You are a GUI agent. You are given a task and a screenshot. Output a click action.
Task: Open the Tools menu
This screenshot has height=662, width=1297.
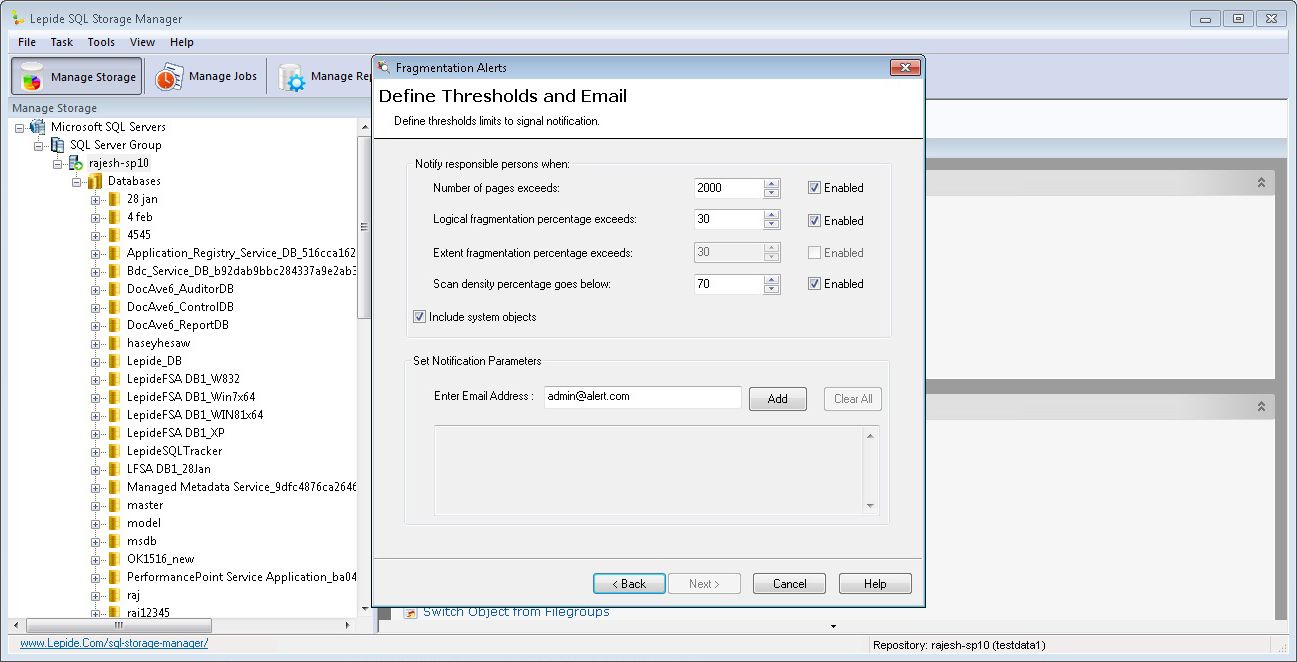pos(101,42)
